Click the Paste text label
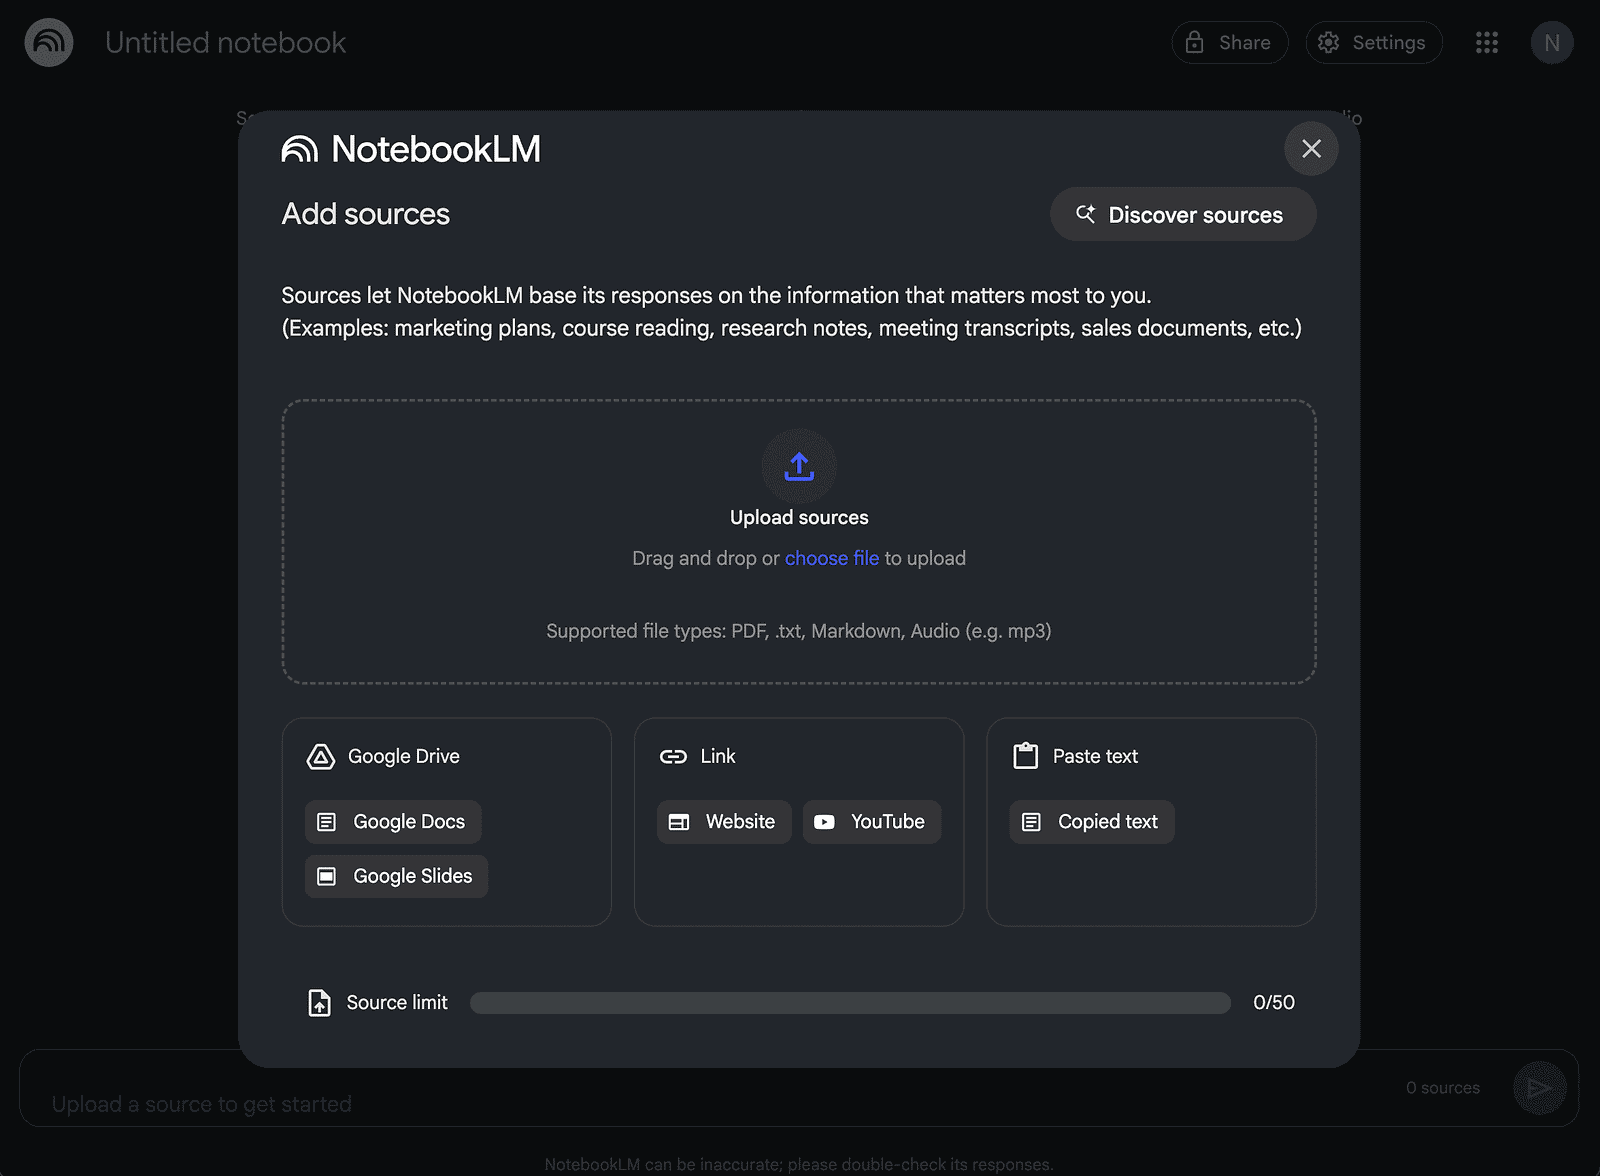1600x1176 pixels. (x=1095, y=757)
